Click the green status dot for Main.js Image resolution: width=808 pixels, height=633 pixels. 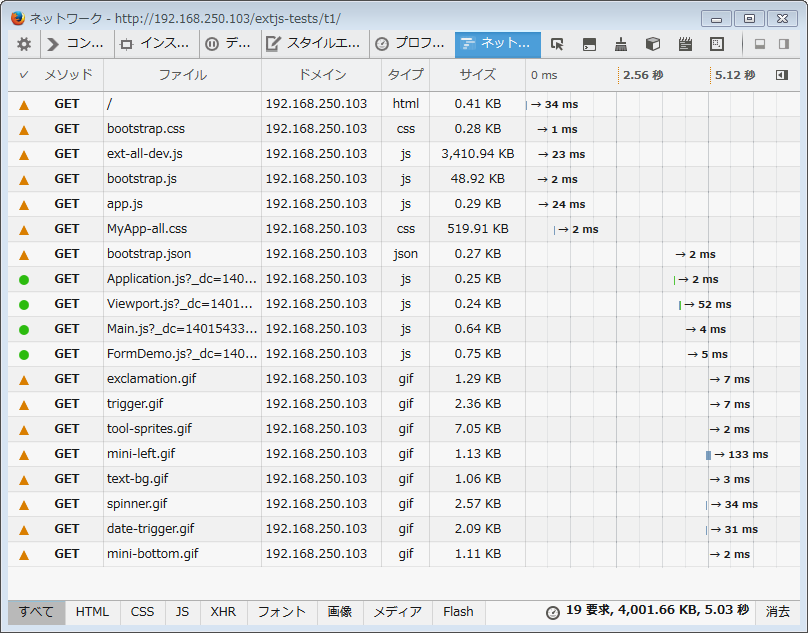(x=24, y=330)
